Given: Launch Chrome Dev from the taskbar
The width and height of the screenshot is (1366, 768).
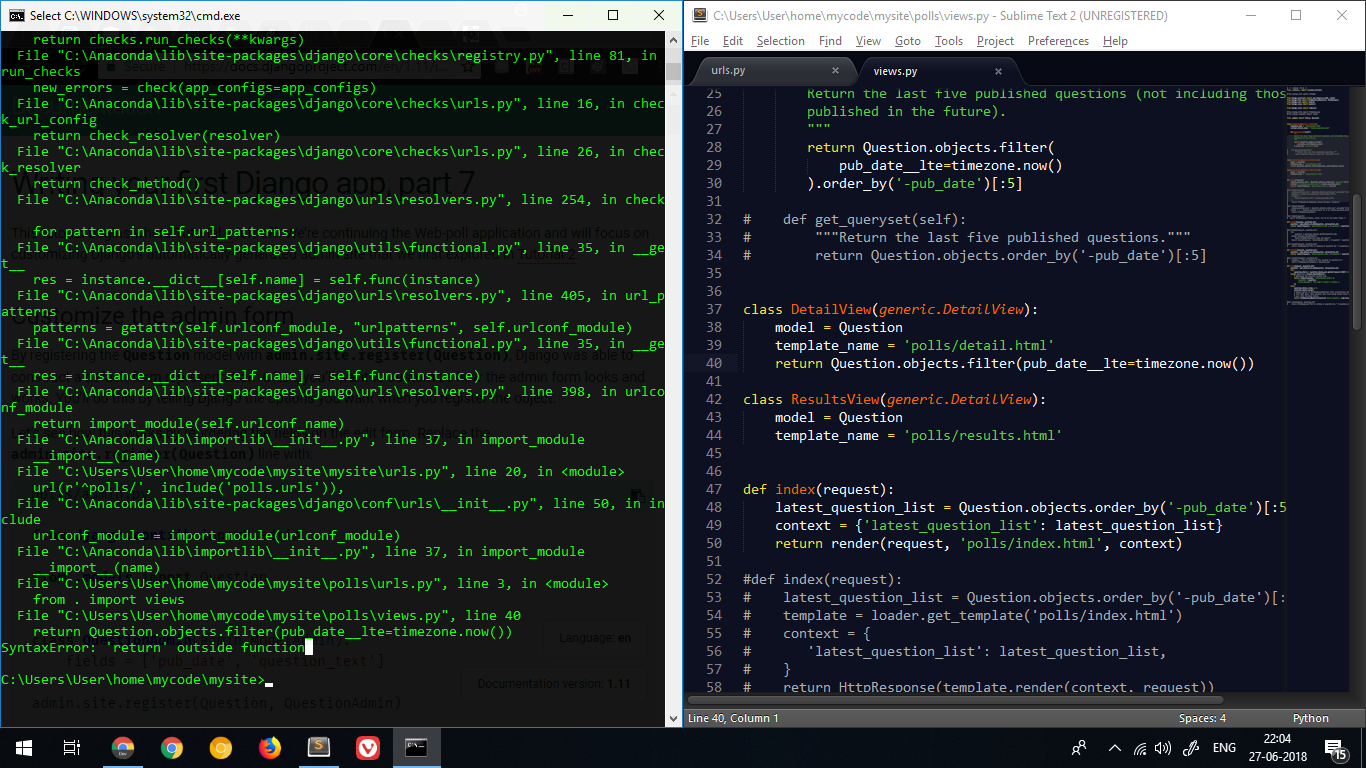Looking at the screenshot, I should tap(123, 747).
